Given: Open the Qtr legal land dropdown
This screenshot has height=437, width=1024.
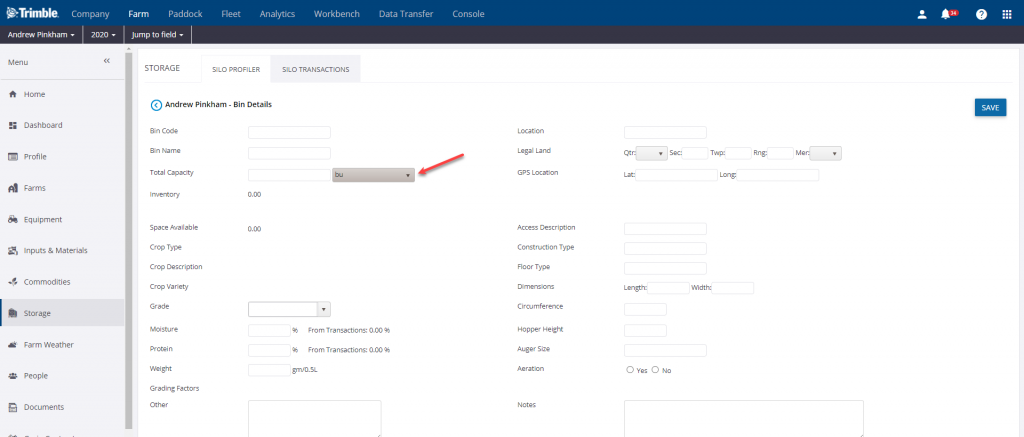Looking at the screenshot, I should 650,154.
